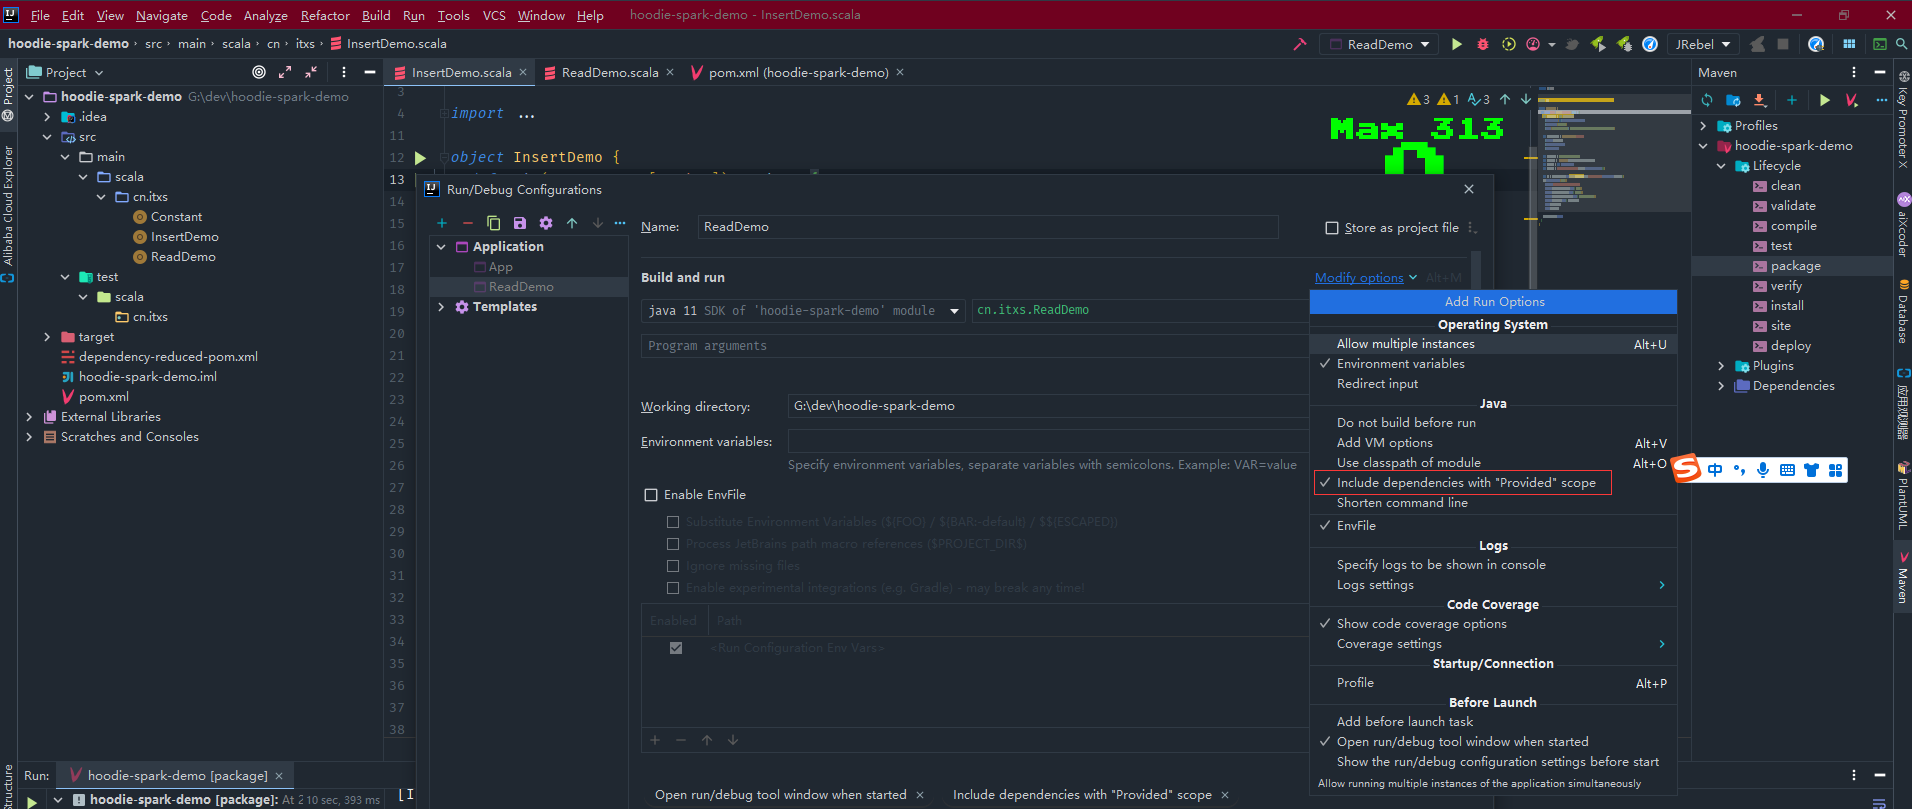Open the Search Everywhere magnifier
The height and width of the screenshot is (809, 1912).
tap(1901, 44)
